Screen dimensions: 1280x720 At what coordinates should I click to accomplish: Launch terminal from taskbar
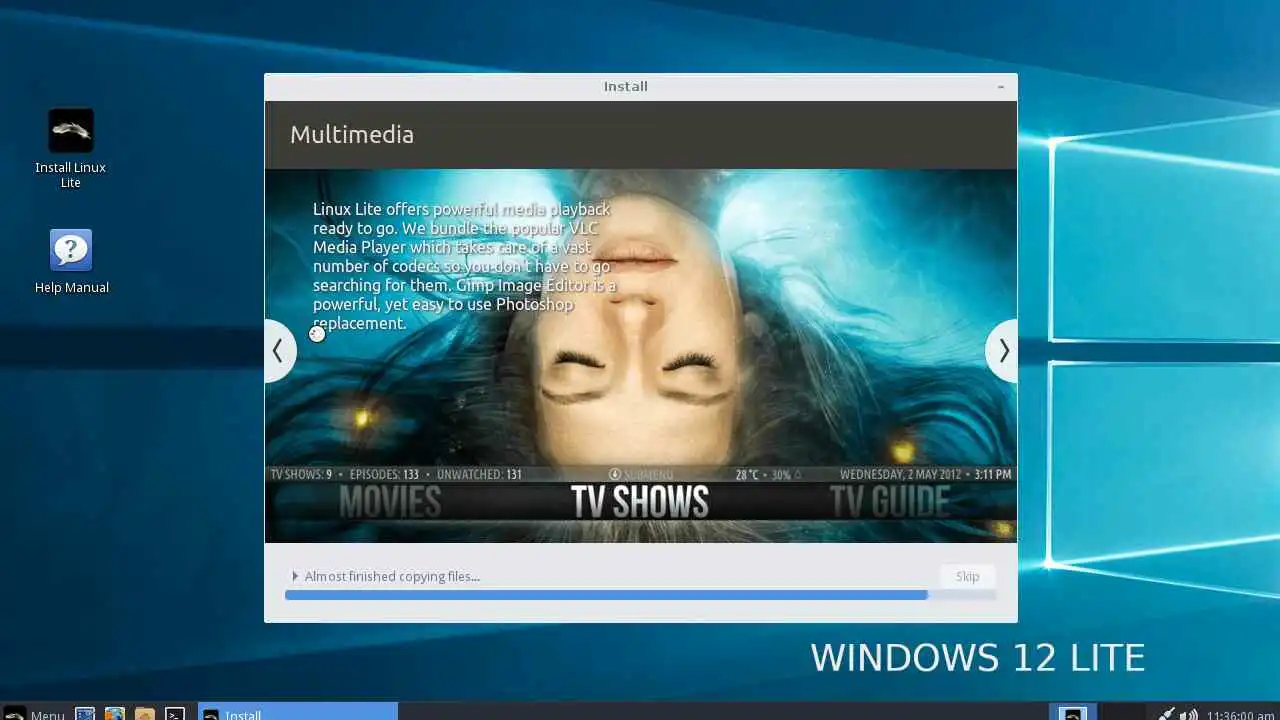coord(175,714)
